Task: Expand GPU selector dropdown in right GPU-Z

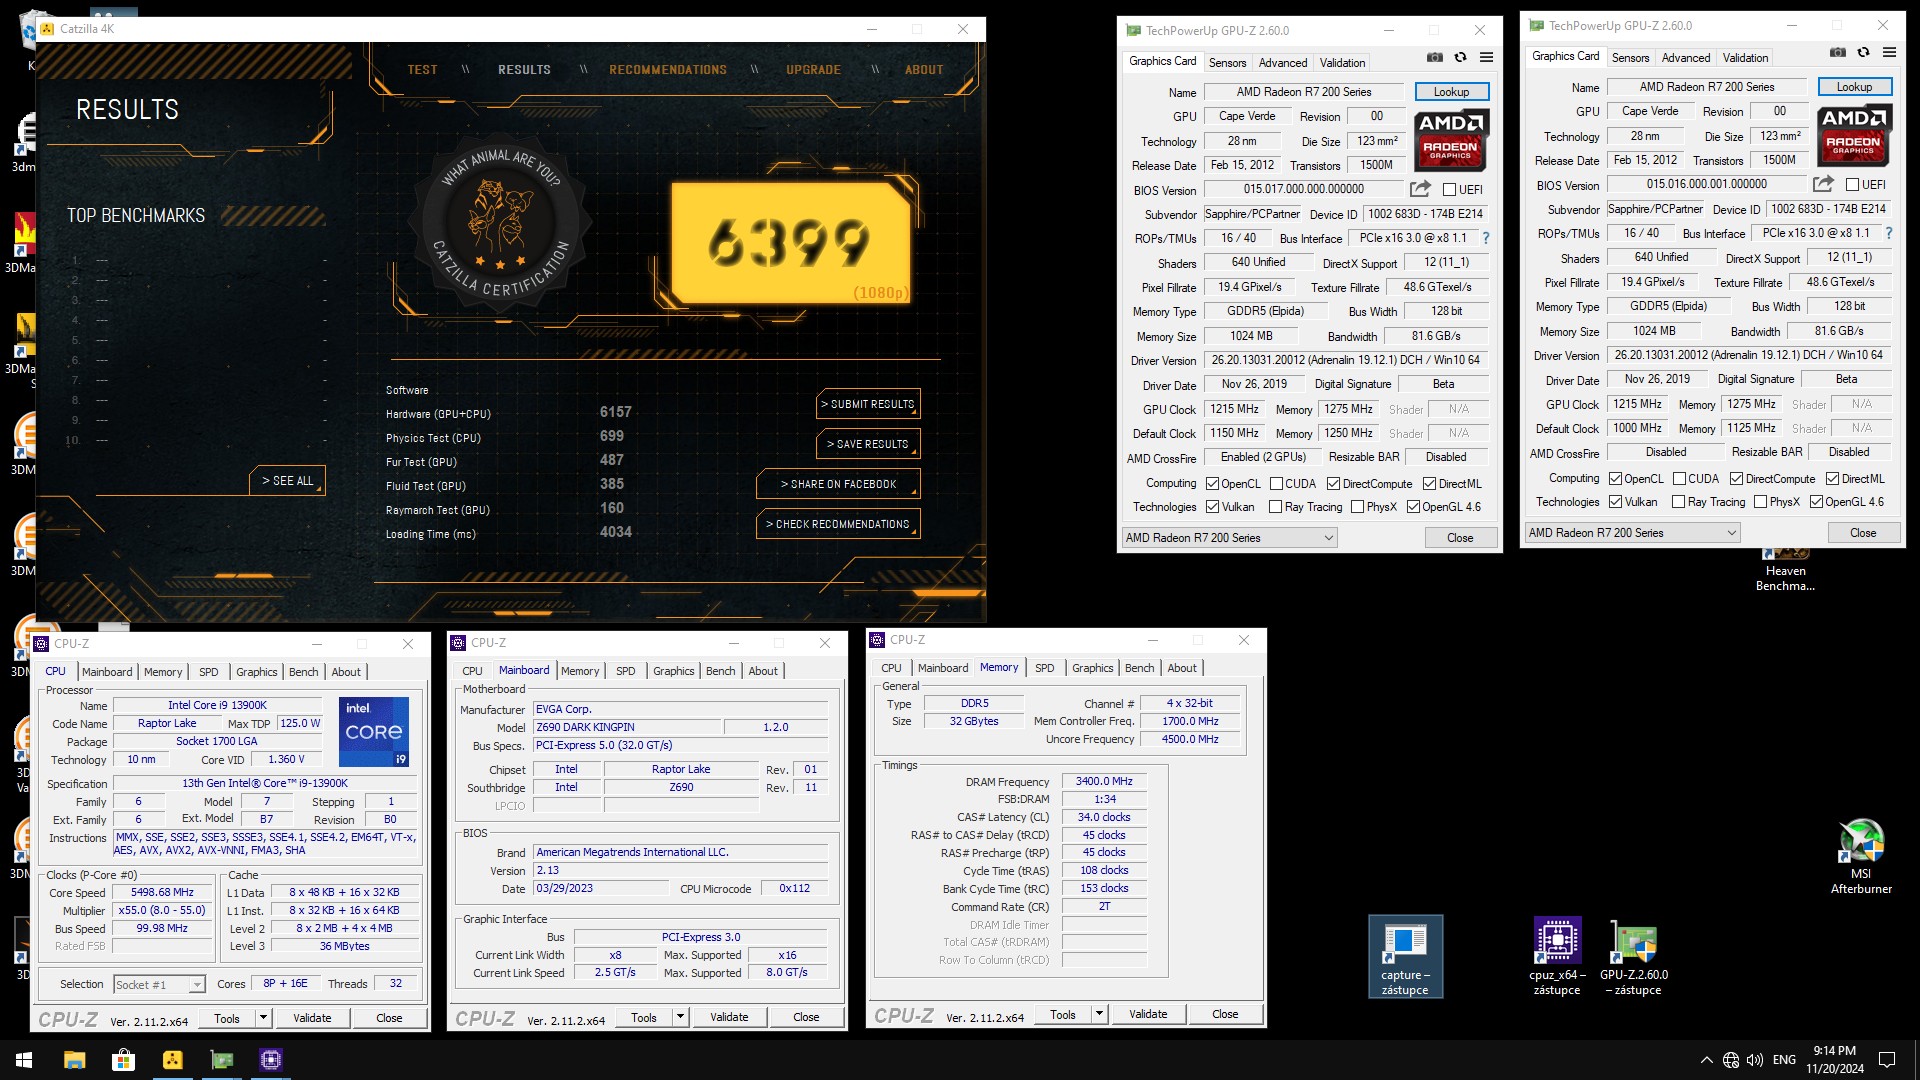Action: tap(1732, 533)
